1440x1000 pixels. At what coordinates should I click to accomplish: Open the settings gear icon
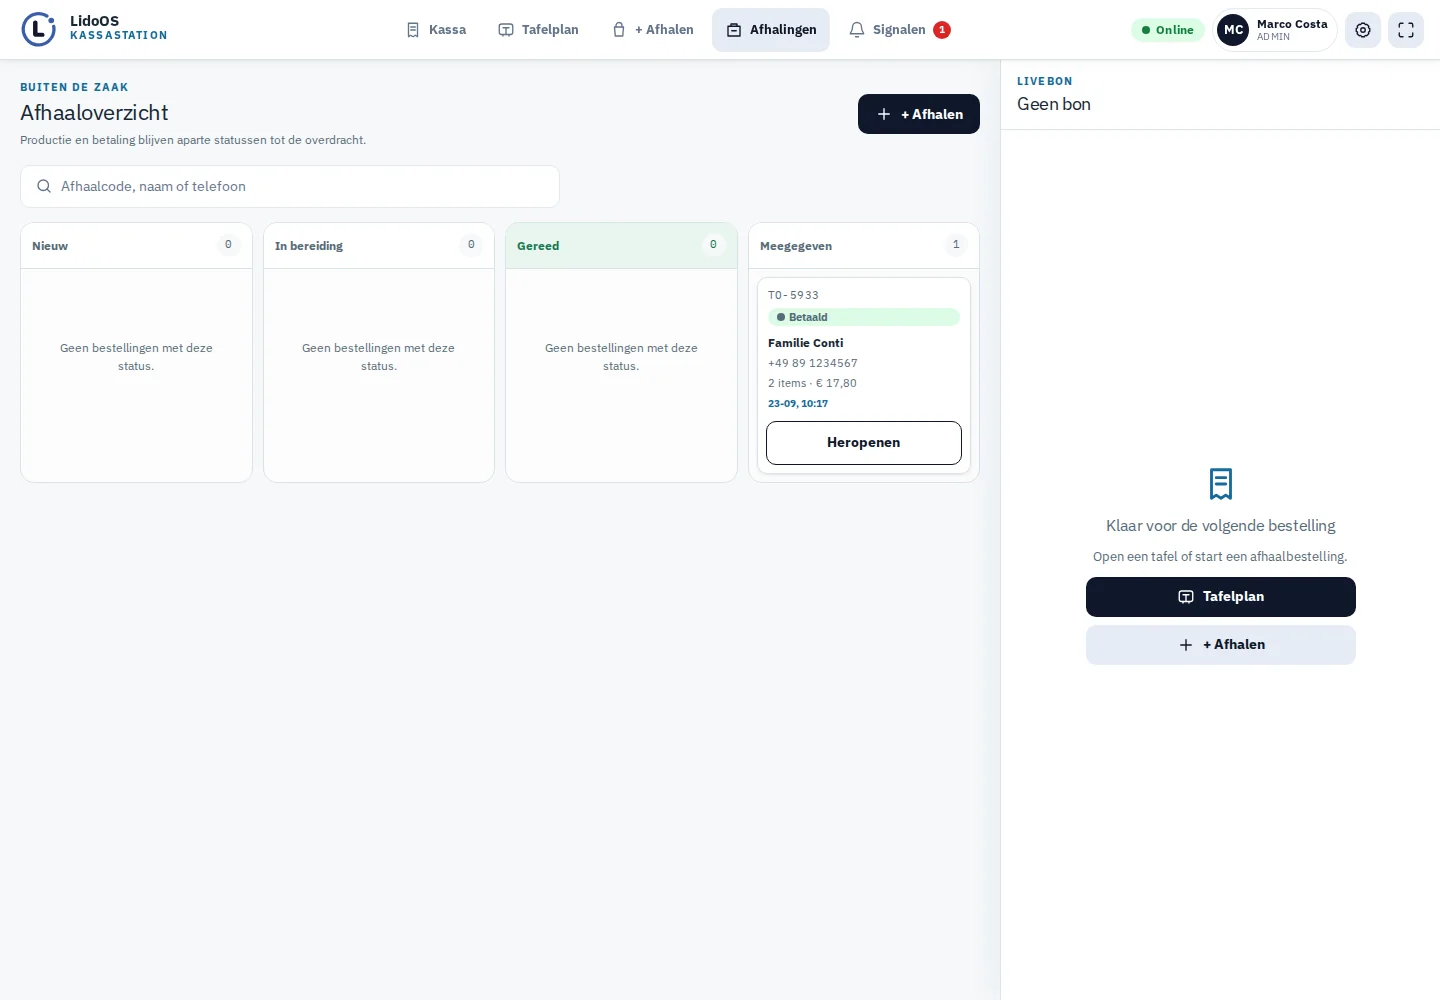click(1363, 30)
